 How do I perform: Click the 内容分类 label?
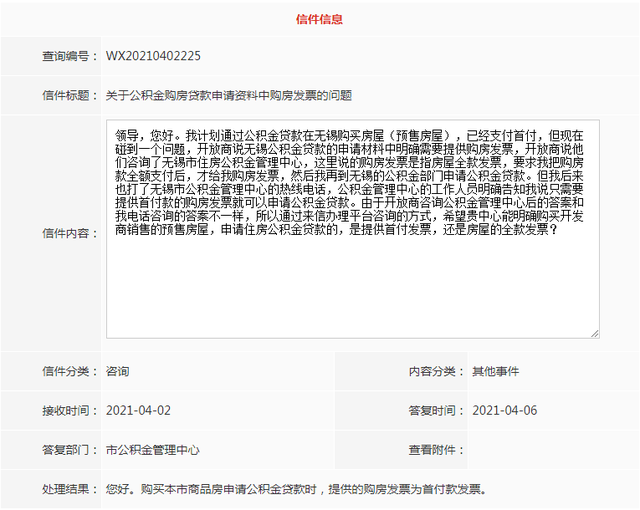pos(436,371)
